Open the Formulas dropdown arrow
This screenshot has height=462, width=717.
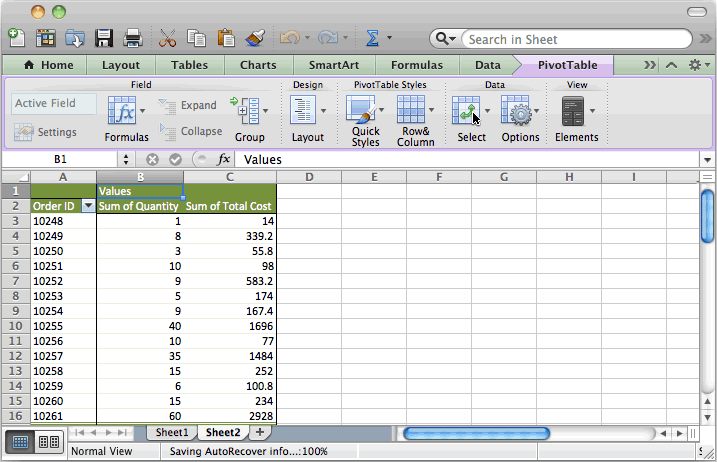pyautogui.click(x=143, y=111)
